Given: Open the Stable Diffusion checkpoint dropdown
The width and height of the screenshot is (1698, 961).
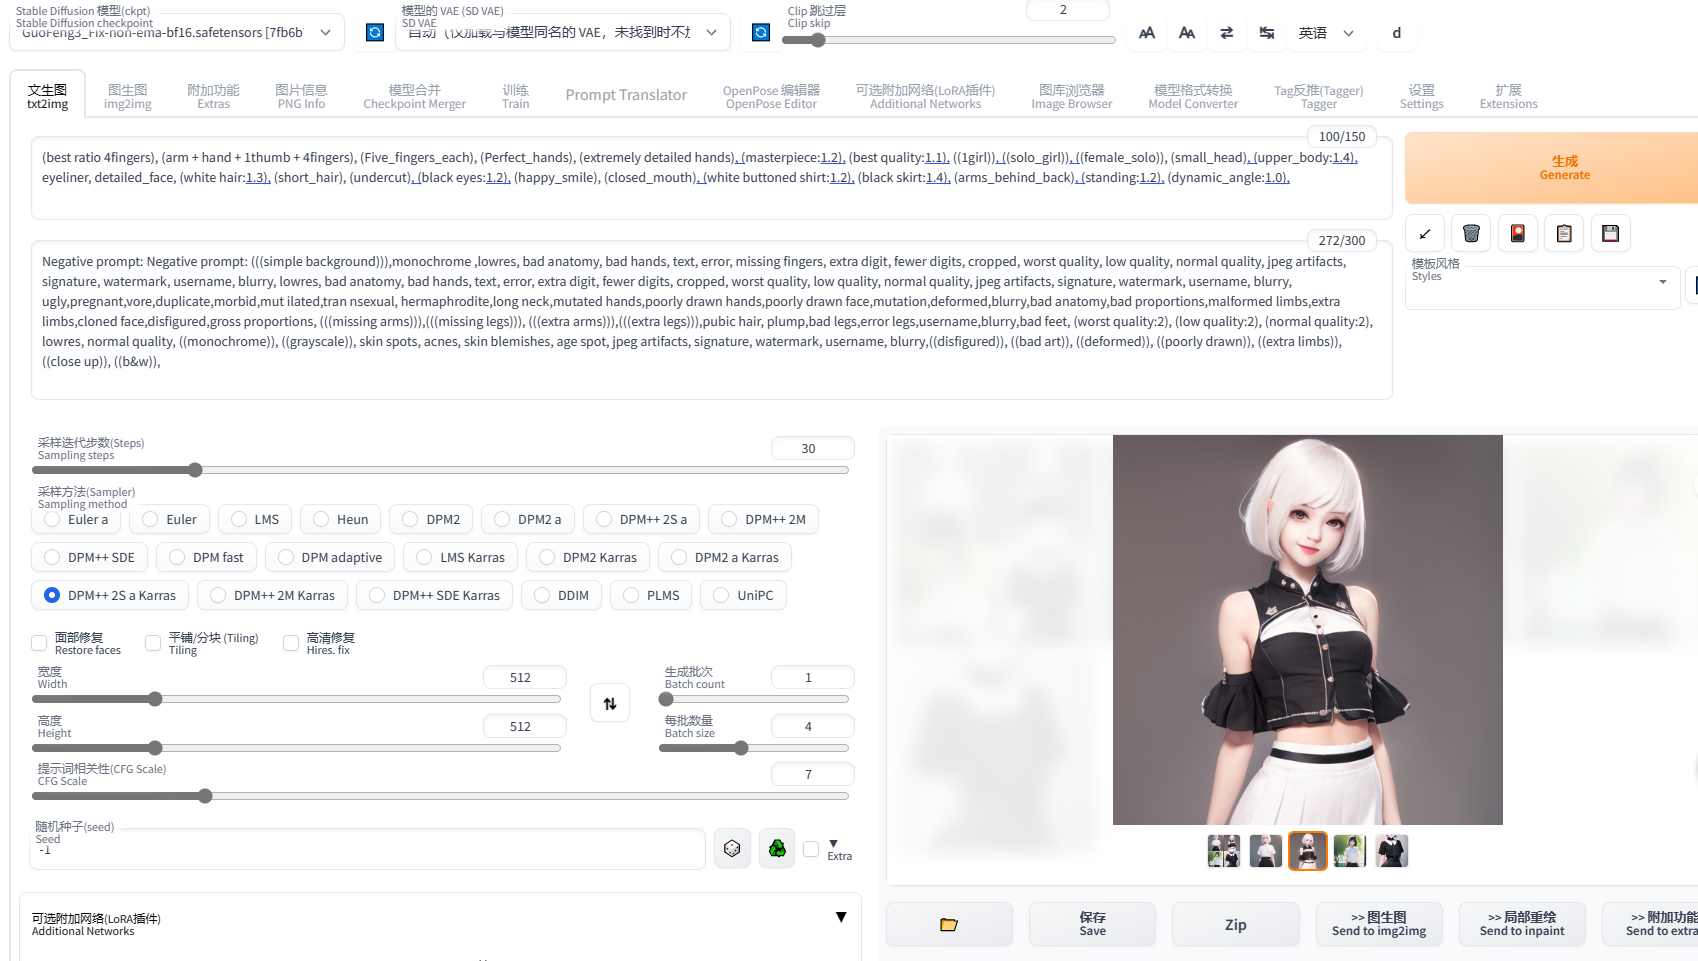Looking at the screenshot, I should click(177, 32).
